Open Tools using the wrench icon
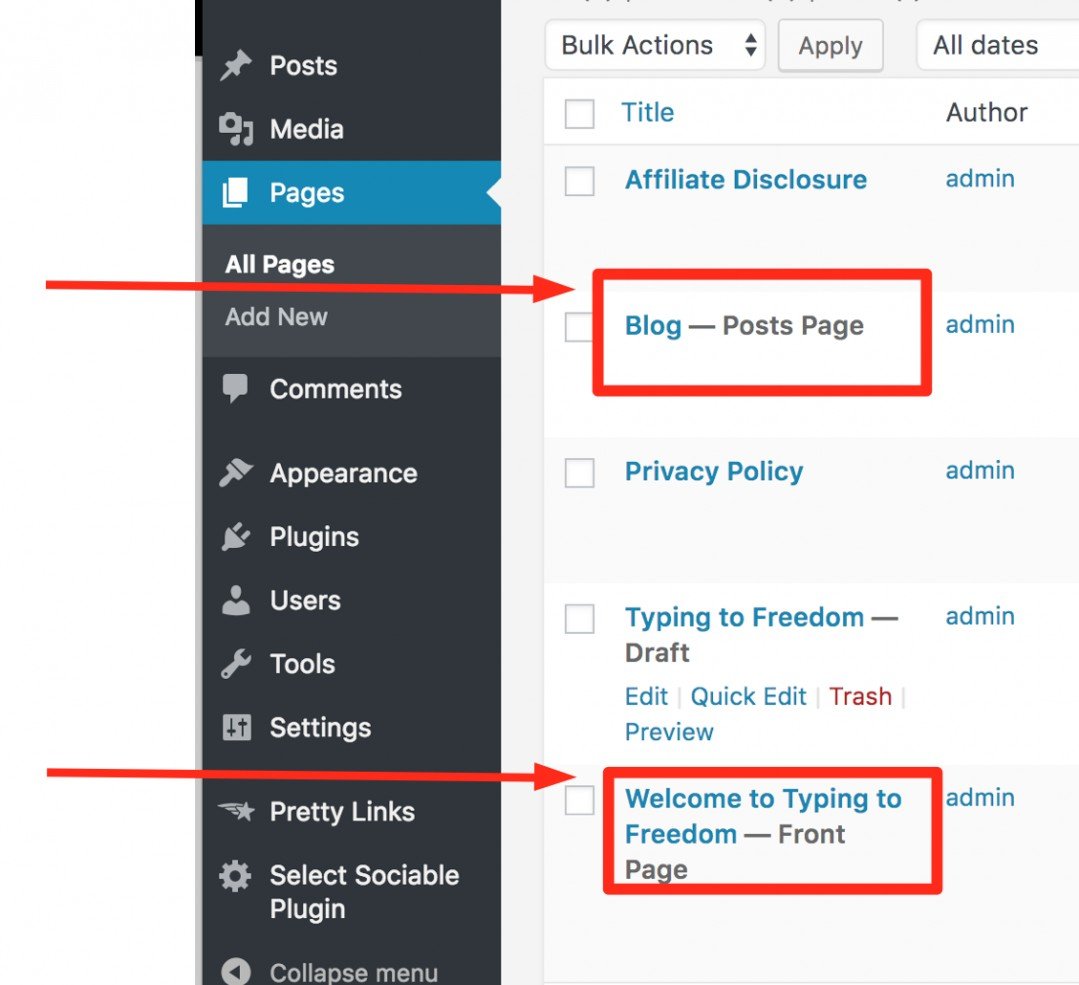Viewport: 1079px width, 985px height. [233, 663]
